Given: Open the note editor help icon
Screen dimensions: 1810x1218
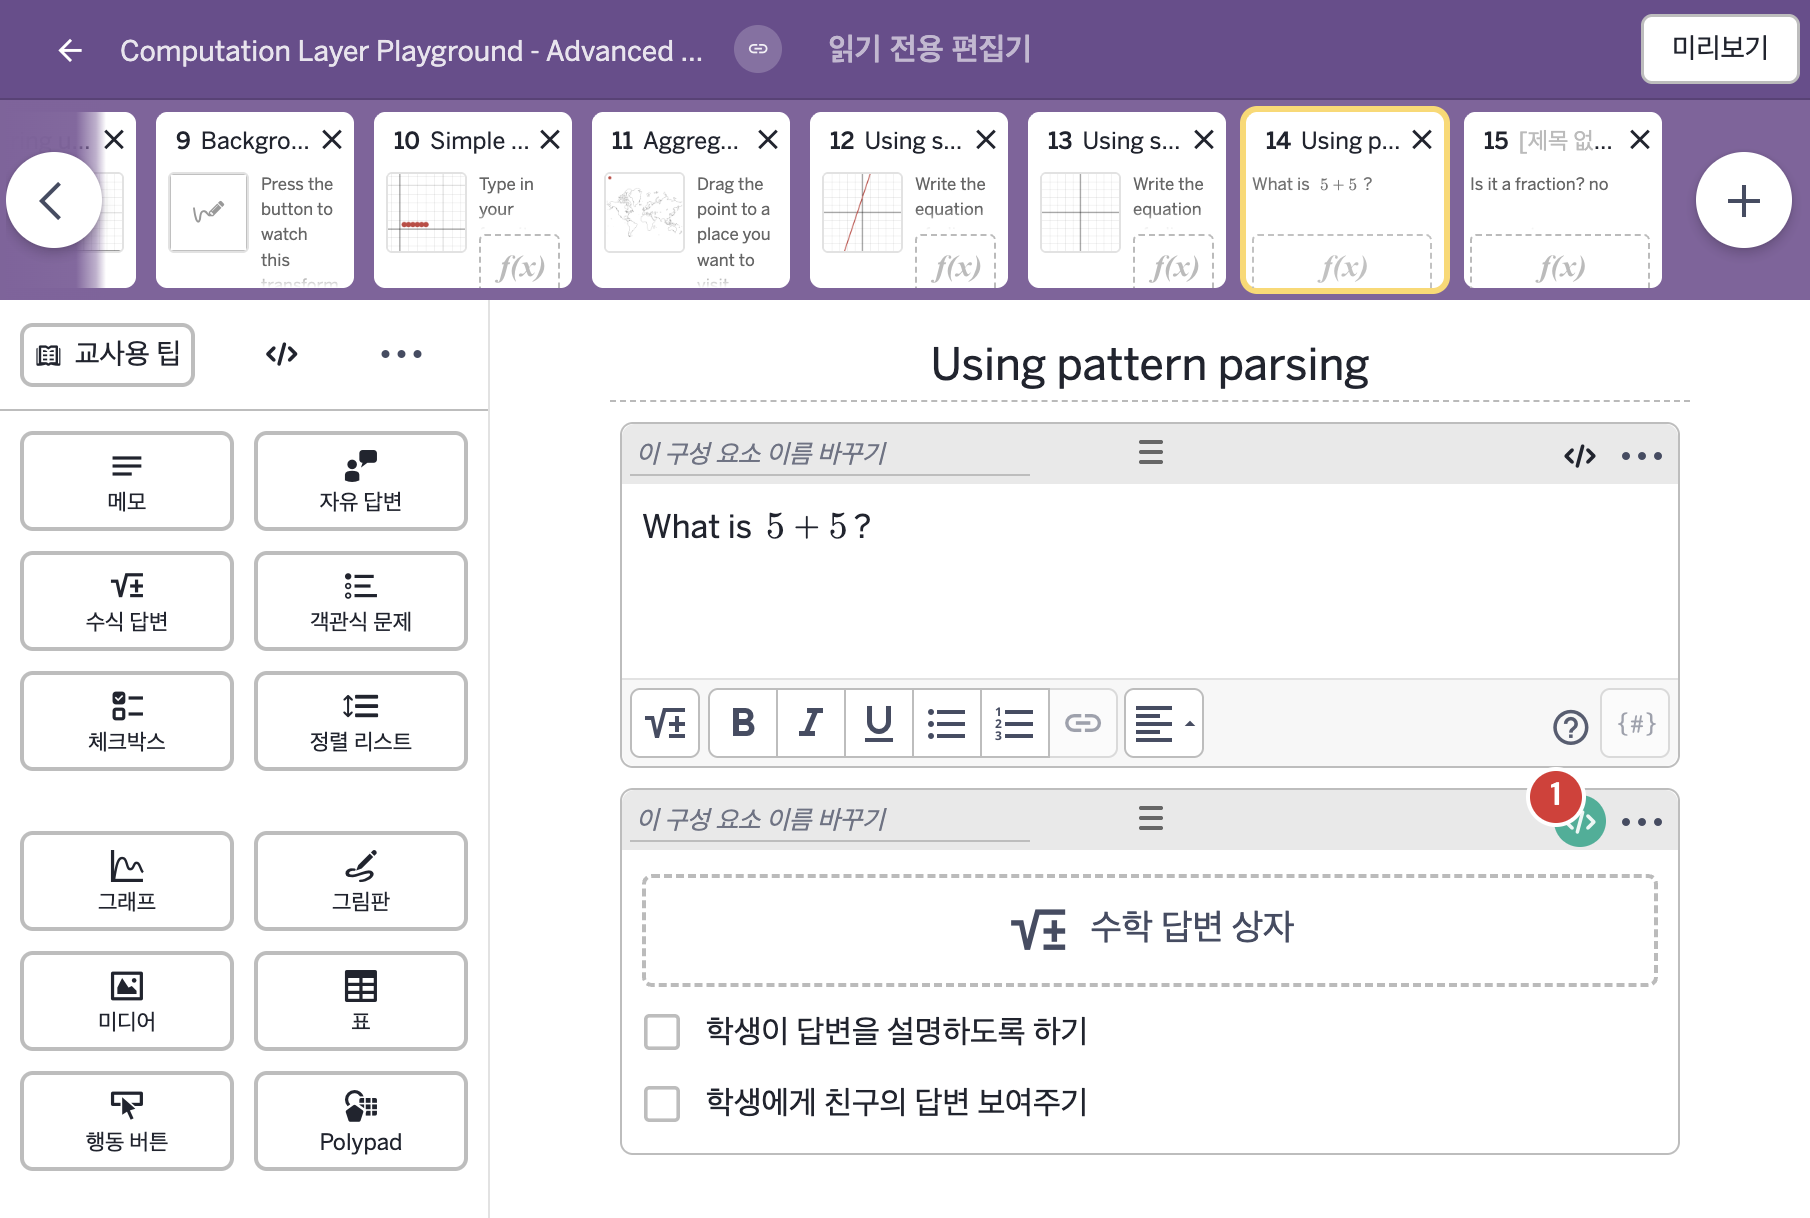Looking at the screenshot, I should (1570, 727).
